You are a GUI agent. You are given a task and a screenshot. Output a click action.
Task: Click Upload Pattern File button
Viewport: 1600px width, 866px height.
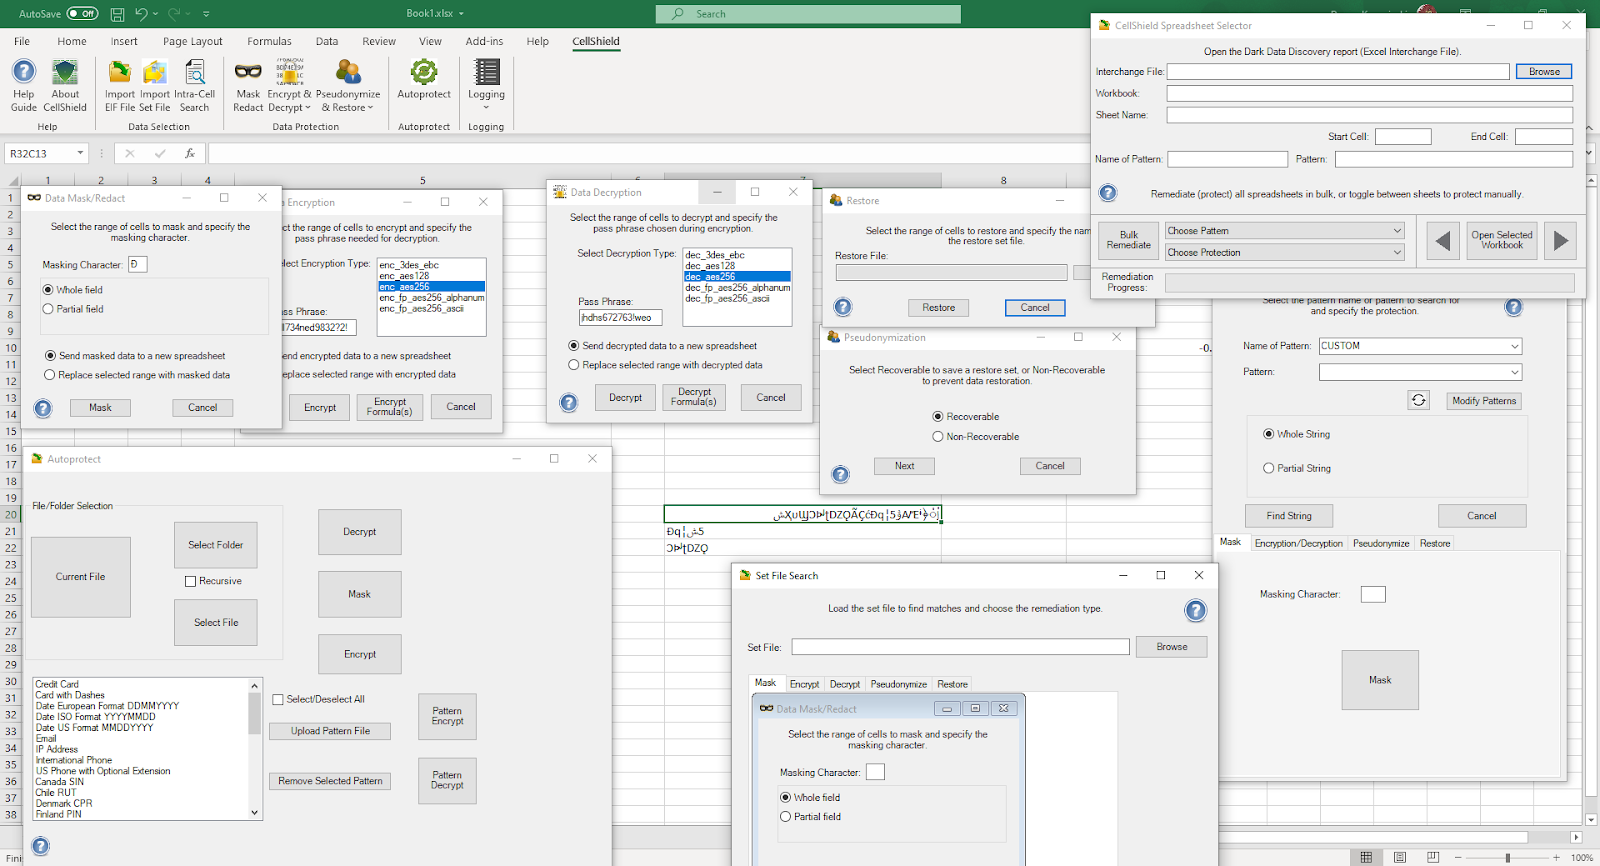[x=330, y=731]
